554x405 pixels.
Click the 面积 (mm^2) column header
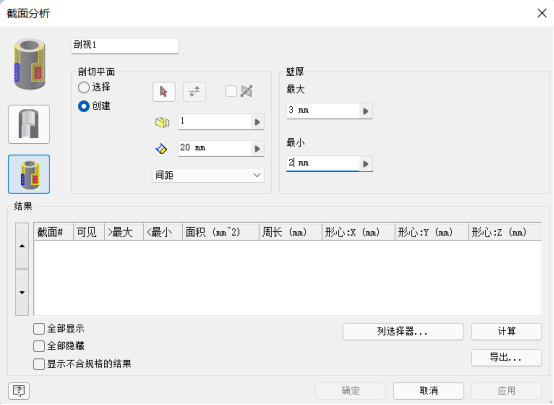(x=221, y=232)
